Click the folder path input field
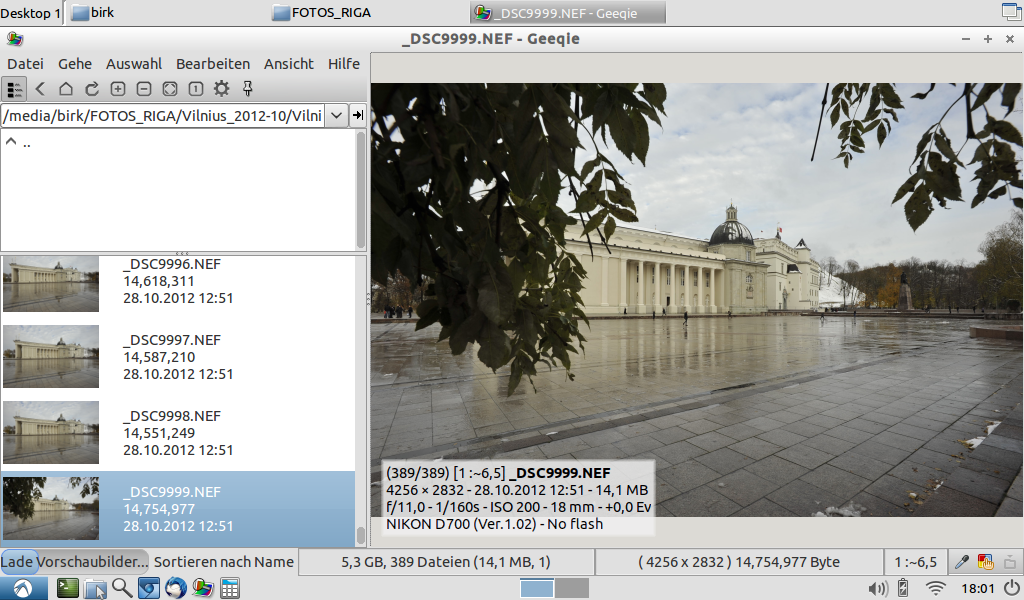Screen dimensions: 1024x600 point(163,116)
